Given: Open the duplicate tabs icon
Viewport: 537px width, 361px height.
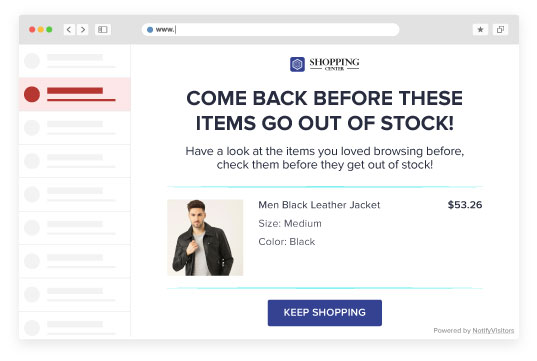Looking at the screenshot, I should pyautogui.click(x=500, y=29).
